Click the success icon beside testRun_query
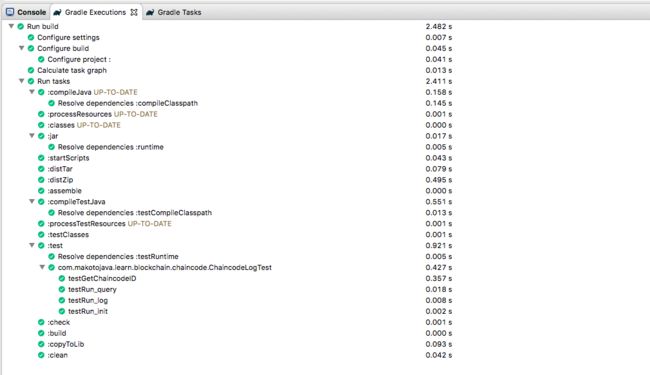Screen dimensions: 650x375 coord(62,289)
